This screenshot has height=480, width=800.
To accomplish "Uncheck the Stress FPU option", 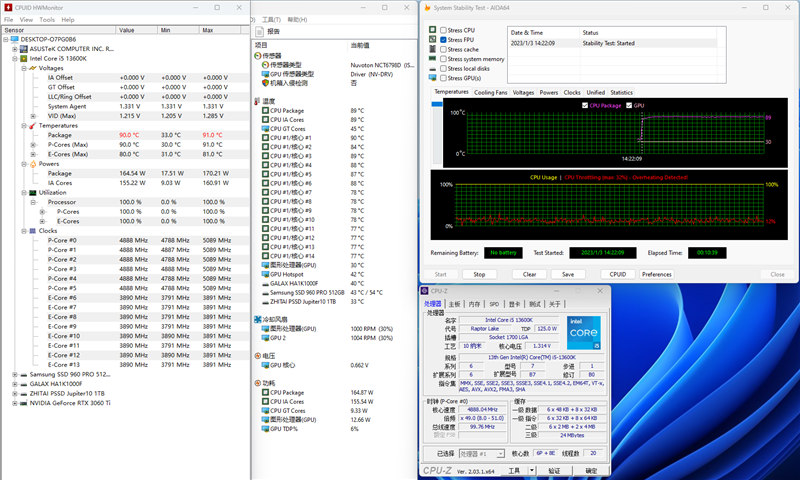I will coord(444,39).
